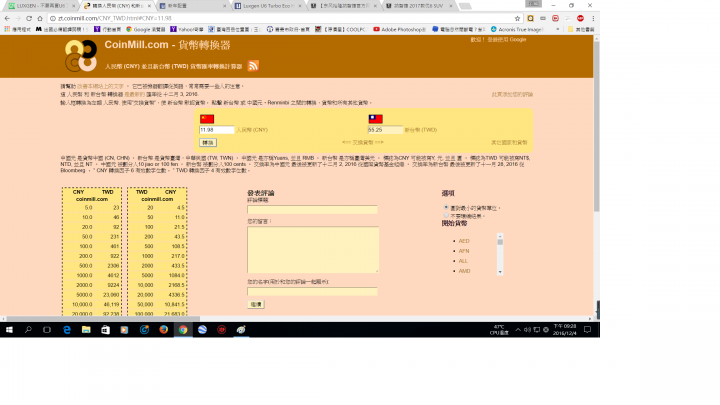The height and width of the screenshot is (405, 720).
Task: Open the Yahoo bookmark in bookmarks bar
Action: pyautogui.click(x=187, y=29)
